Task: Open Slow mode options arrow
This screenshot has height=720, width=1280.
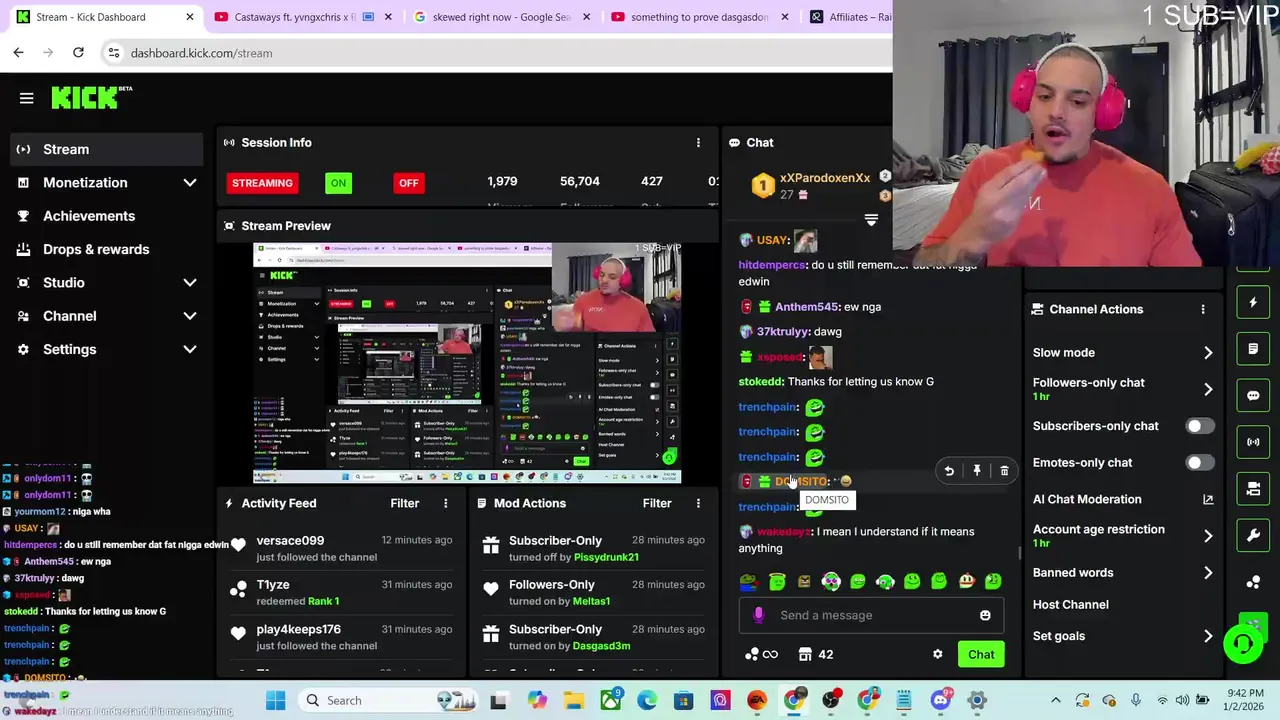Action: [1208, 353]
